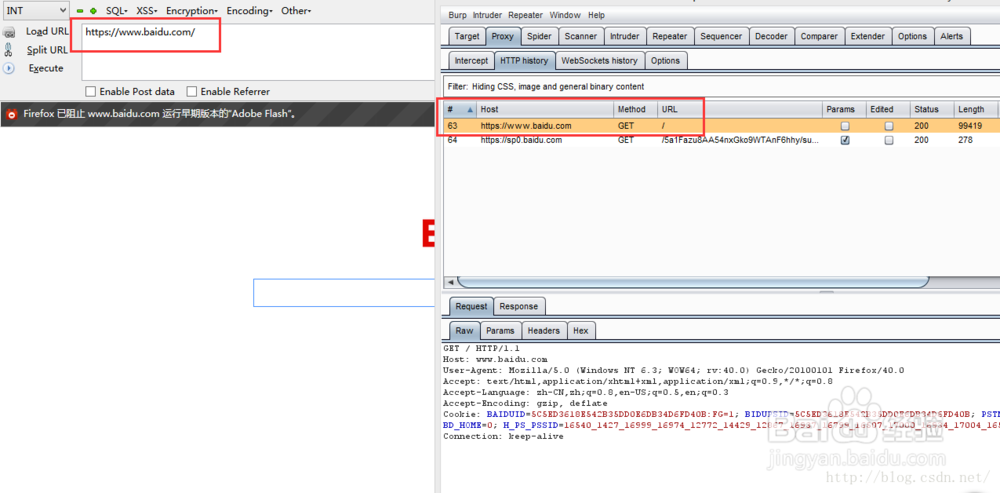Image resolution: width=1000 pixels, height=493 pixels.
Task: Open the HTTP history sub-tab
Action: (524, 61)
